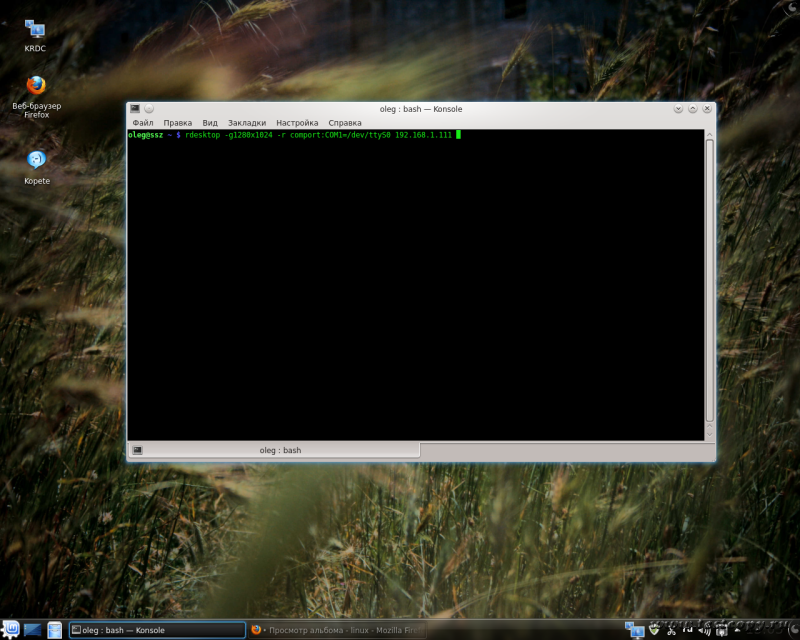
Task: Open the KRDC desktop icon
Action: coord(35,32)
